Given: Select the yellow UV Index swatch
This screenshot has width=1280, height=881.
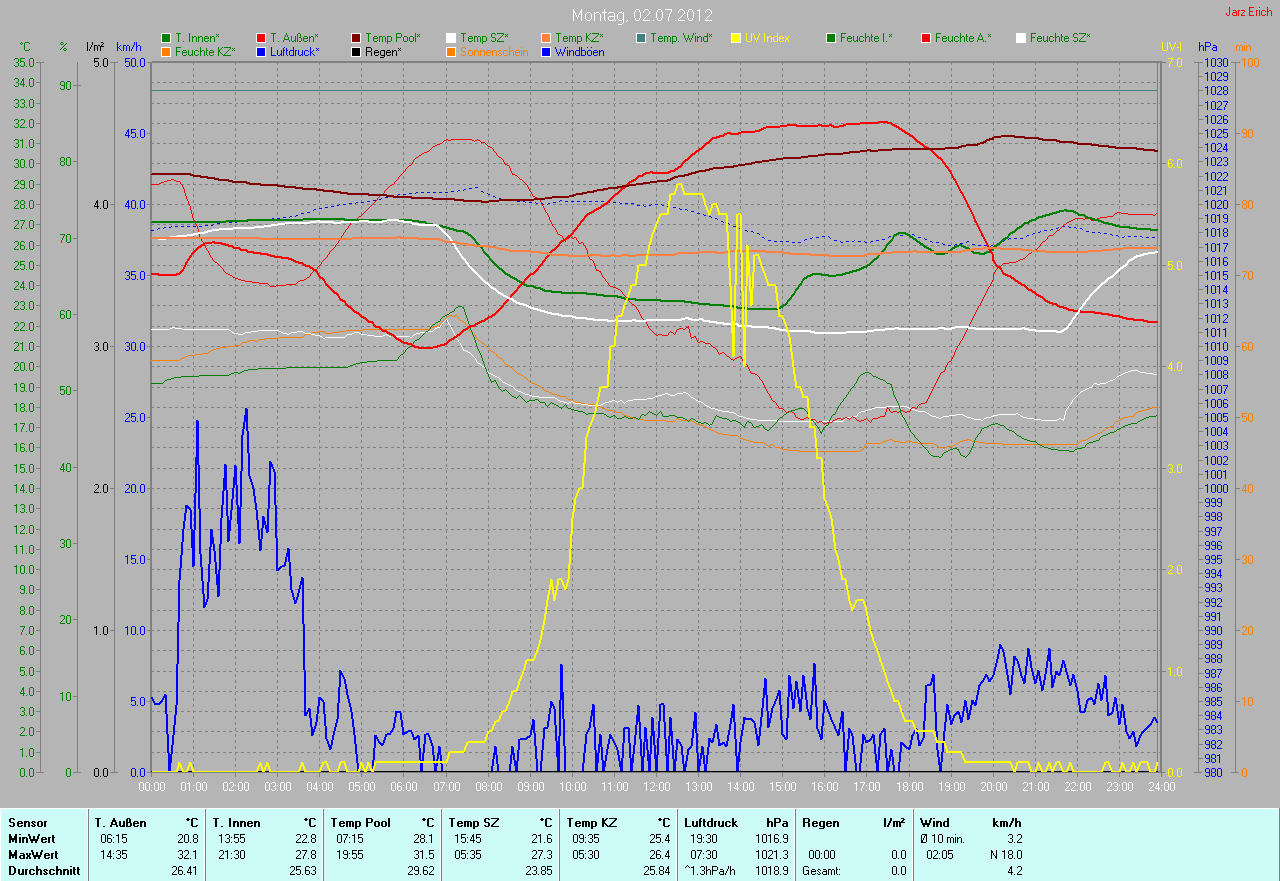Looking at the screenshot, I should click(736, 38).
